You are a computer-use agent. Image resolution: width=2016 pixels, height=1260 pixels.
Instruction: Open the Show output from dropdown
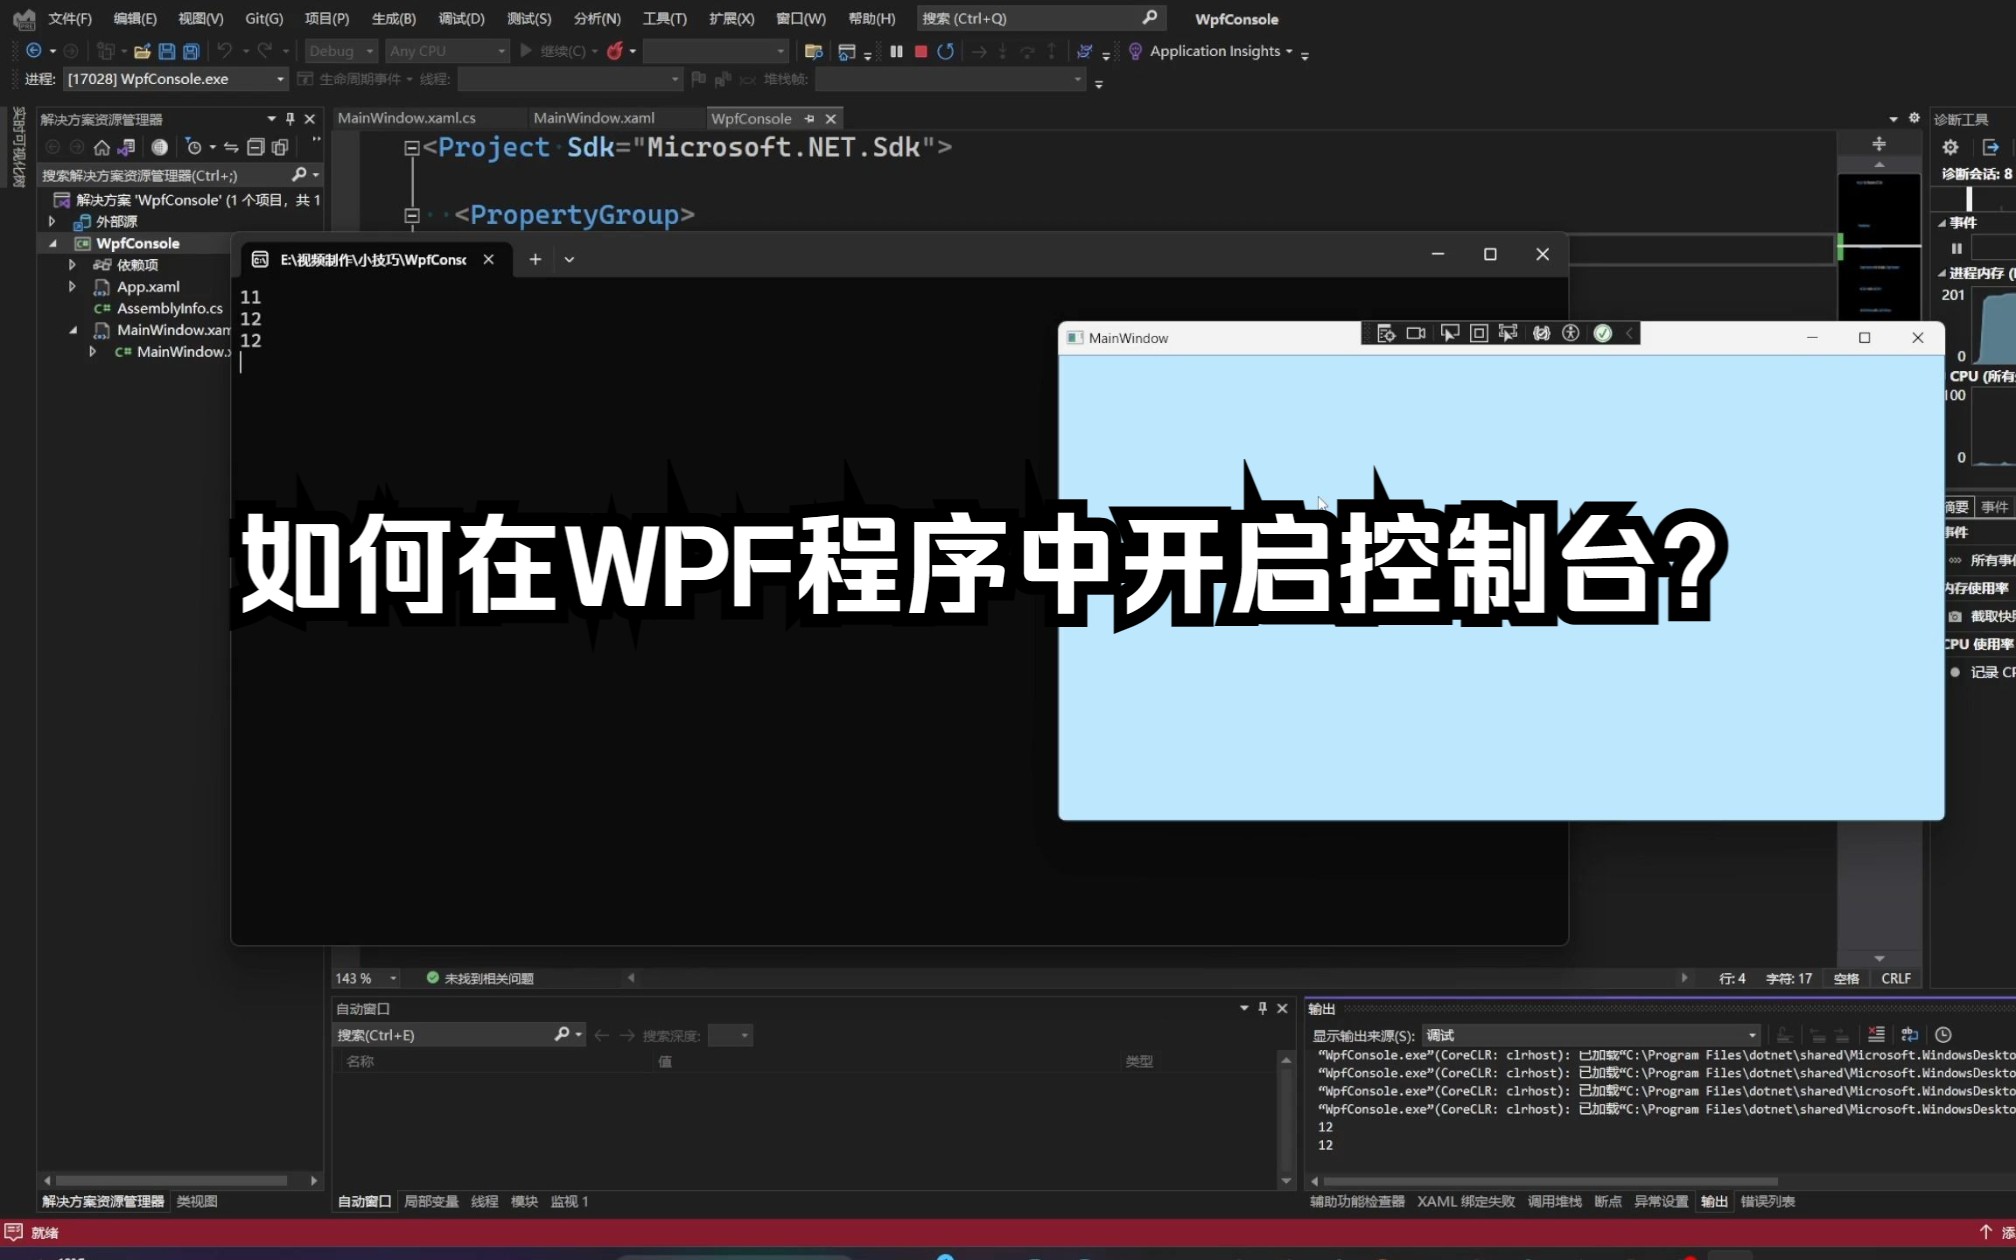[1591, 1035]
